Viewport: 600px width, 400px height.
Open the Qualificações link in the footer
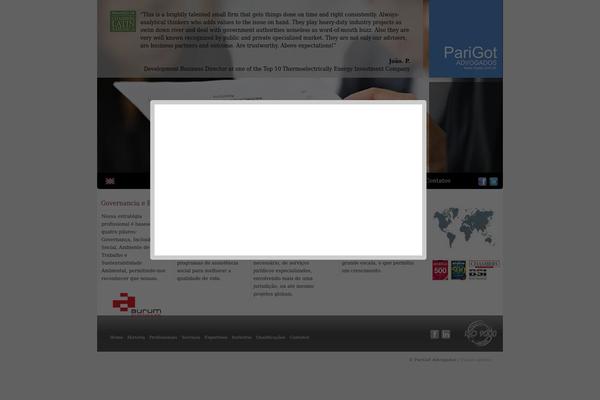(271, 337)
